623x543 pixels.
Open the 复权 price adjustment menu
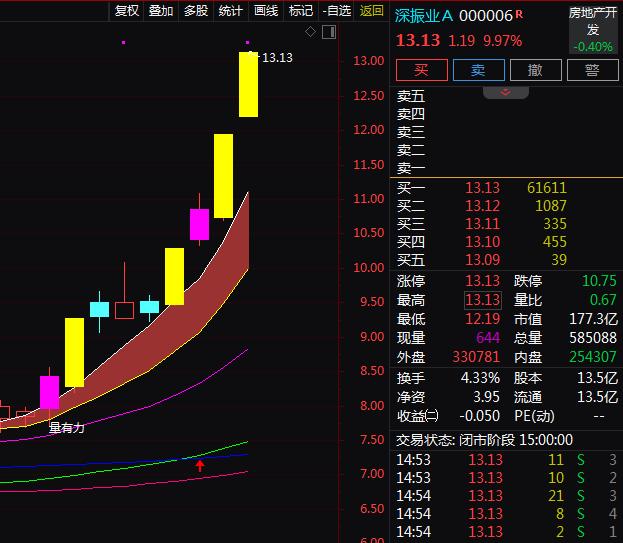tap(127, 11)
